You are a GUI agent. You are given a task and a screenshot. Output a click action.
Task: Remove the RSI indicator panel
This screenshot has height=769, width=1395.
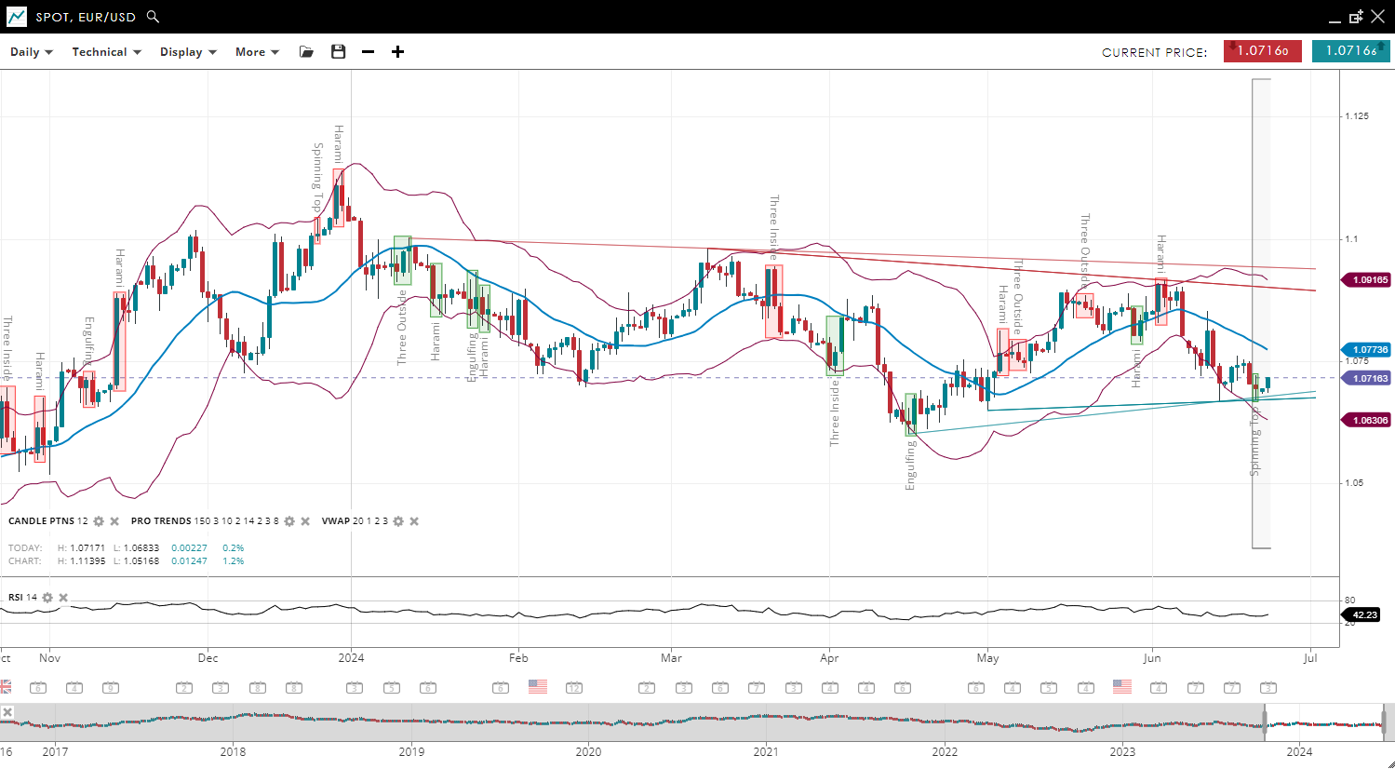(x=63, y=598)
